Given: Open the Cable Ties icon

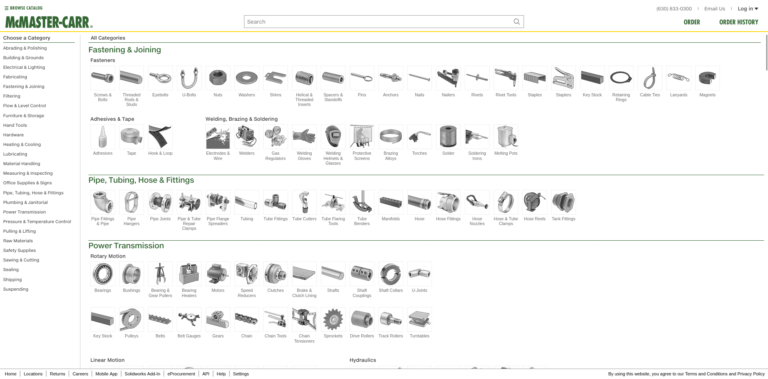Looking at the screenshot, I should [x=650, y=78].
